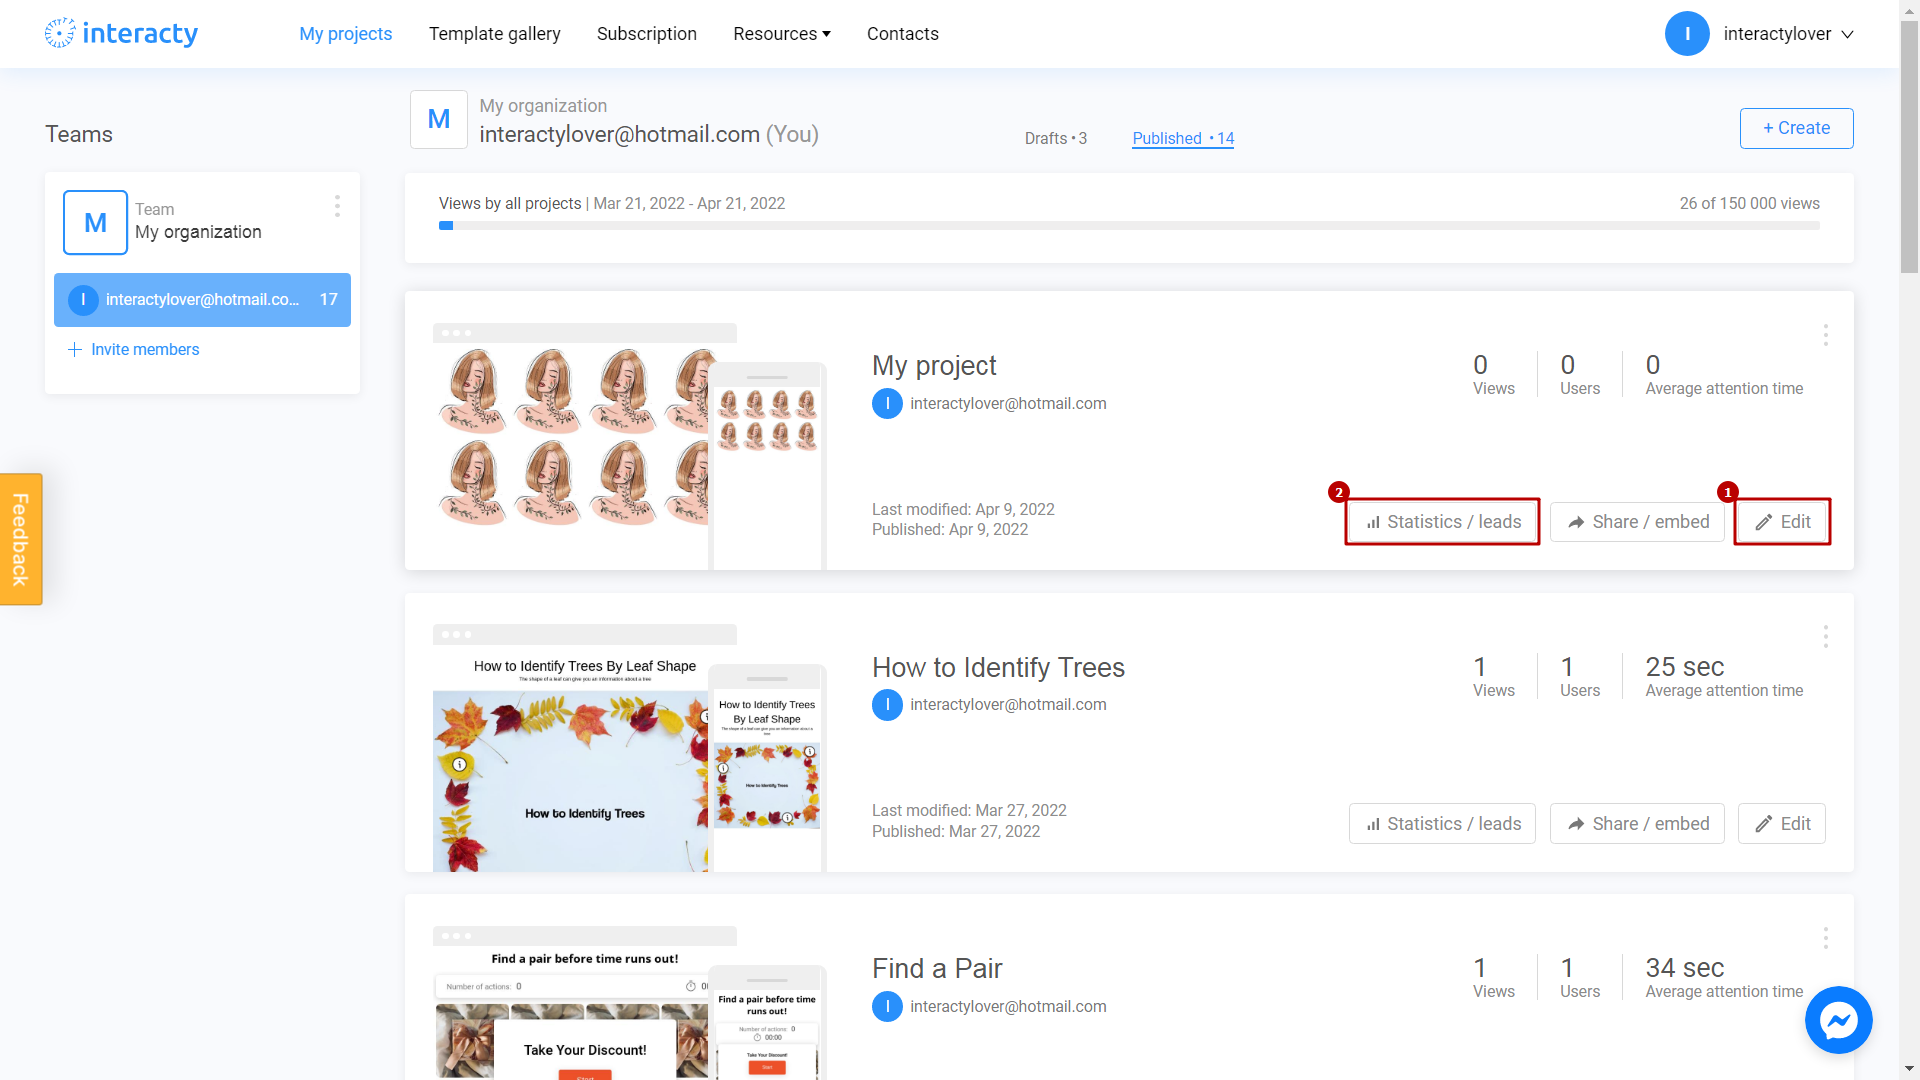Click author avatar under Find a Pair
This screenshot has width=1920, height=1080.
tap(887, 1007)
